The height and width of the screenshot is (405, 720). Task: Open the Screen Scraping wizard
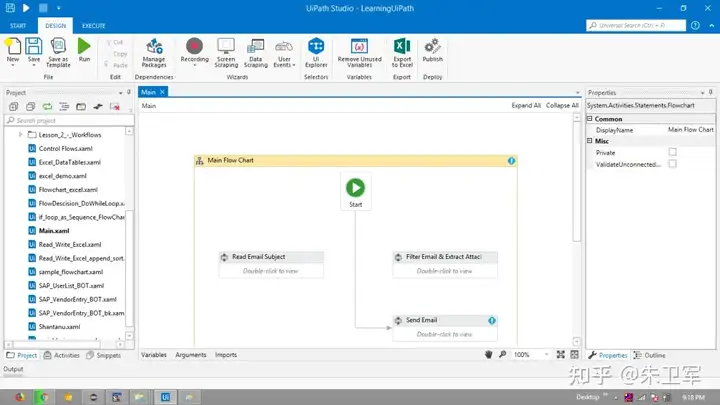[226, 52]
